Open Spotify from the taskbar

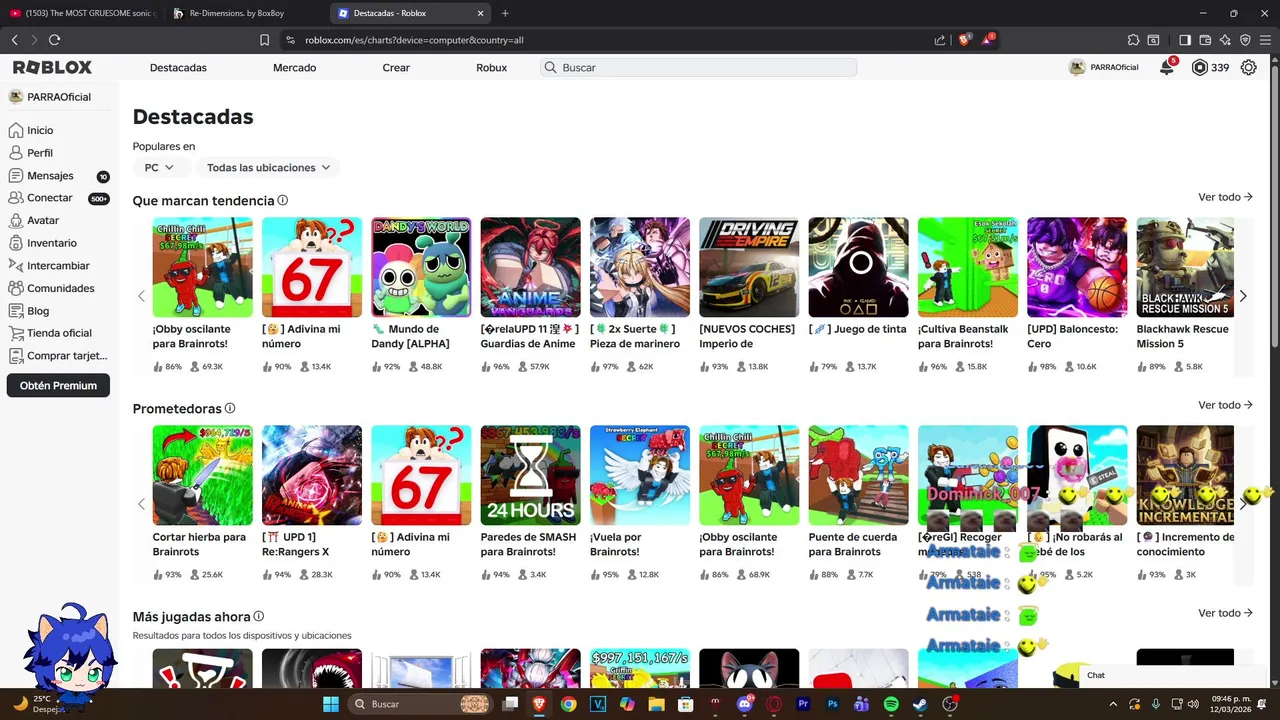pyautogui.click(x=891, y=704)
